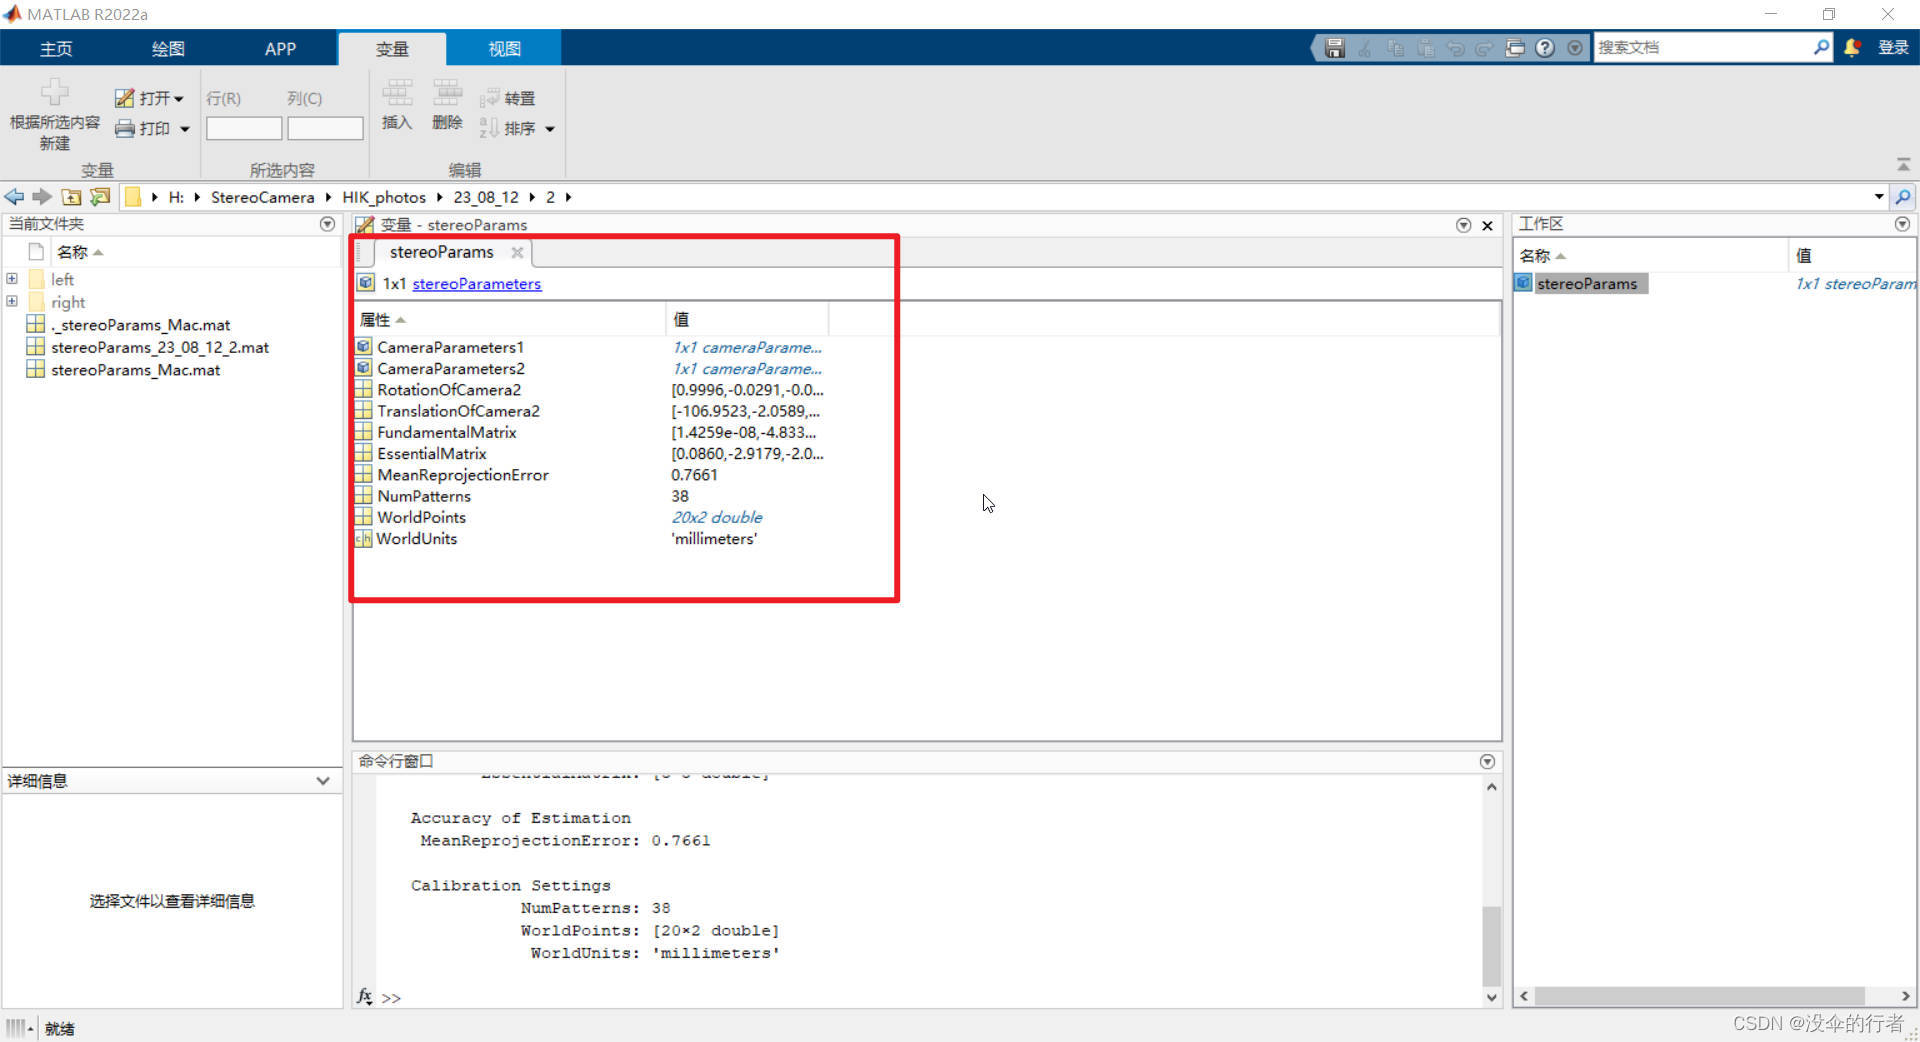This screenshot has height=1042, width=1920.
Task: Open the CameraParameters1 property row
Action: point(450,347)
